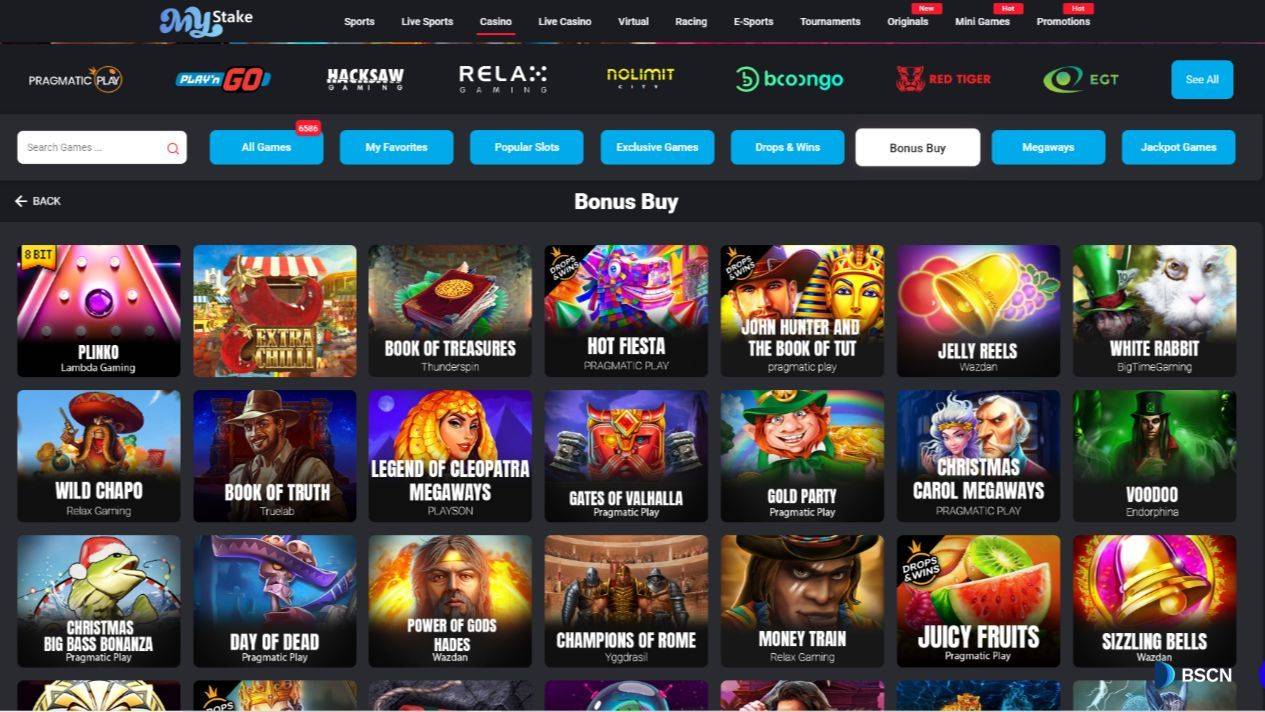
Task: Open the Tournaments menu item
Action: 830,21
